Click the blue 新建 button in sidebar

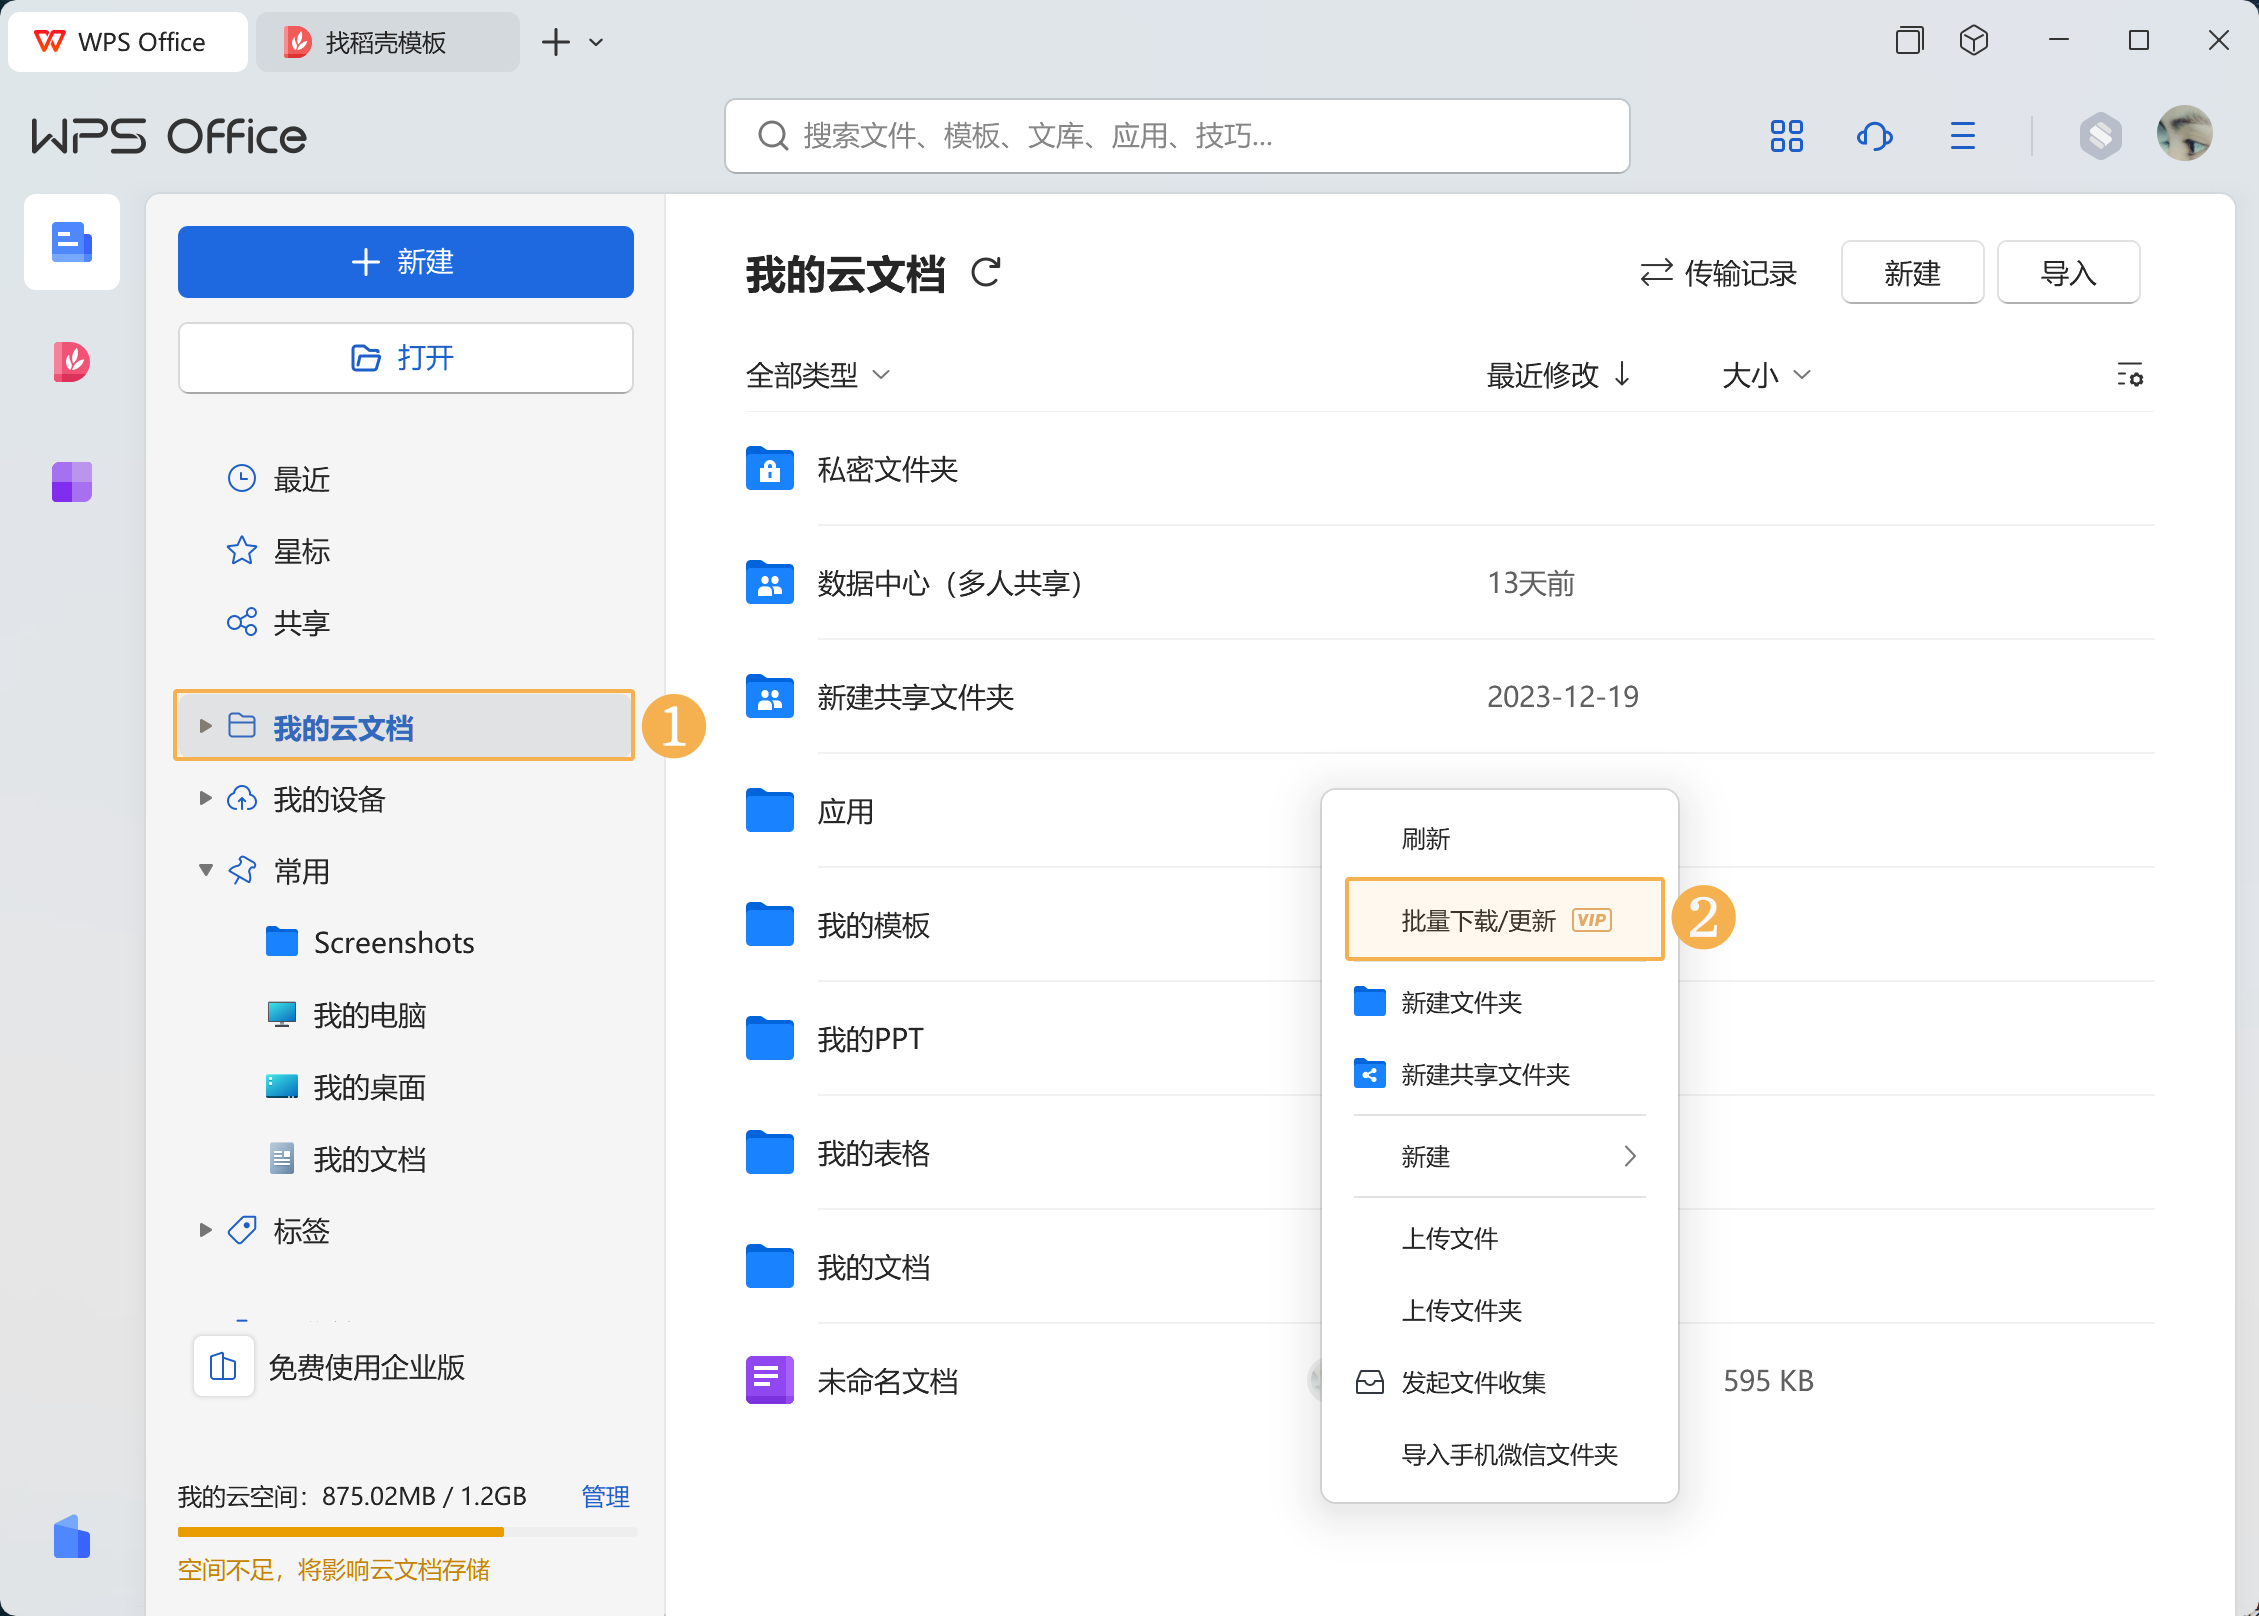[405, 262]
